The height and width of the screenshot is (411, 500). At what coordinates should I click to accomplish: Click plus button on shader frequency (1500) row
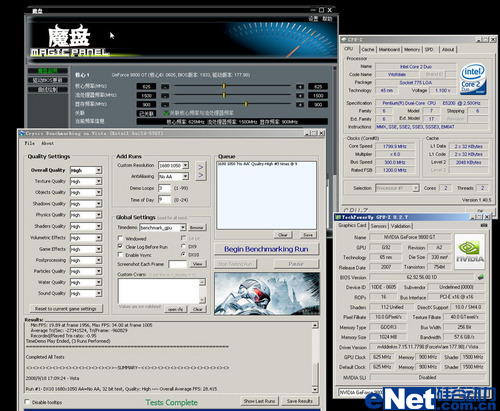pyautogui.click(x=300, y=96)
